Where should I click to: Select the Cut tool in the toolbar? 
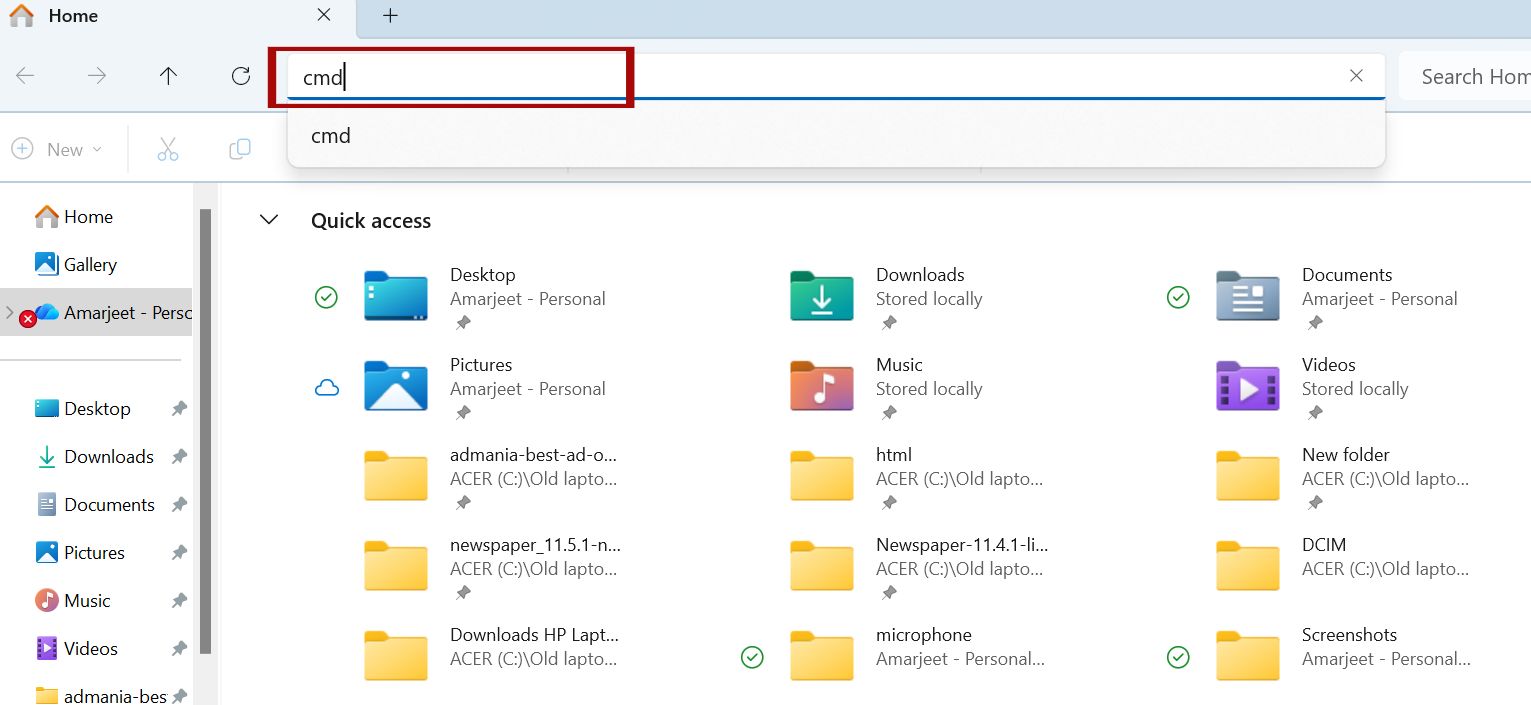point(167,148)
